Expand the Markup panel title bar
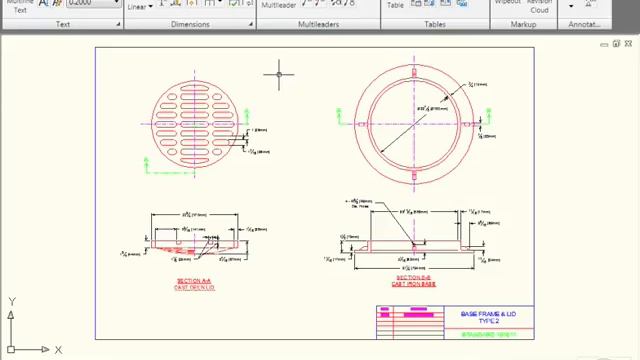 523,24
